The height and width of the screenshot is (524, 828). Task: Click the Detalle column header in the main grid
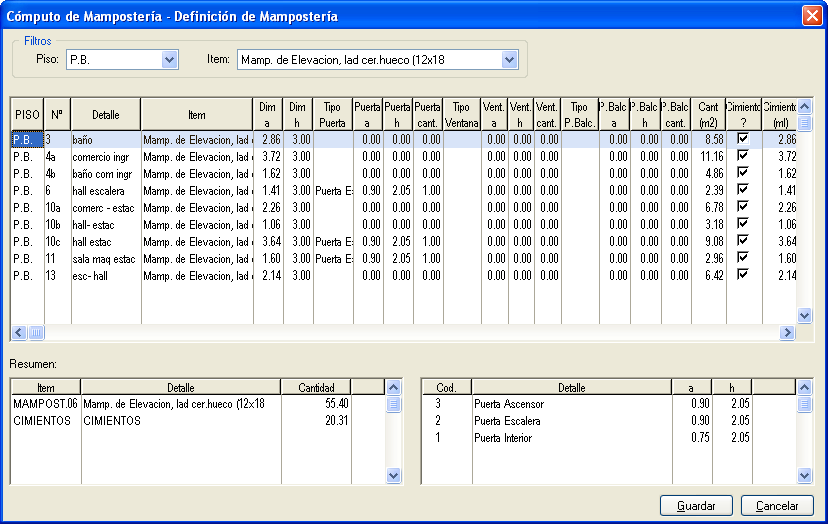pos(106,114)
